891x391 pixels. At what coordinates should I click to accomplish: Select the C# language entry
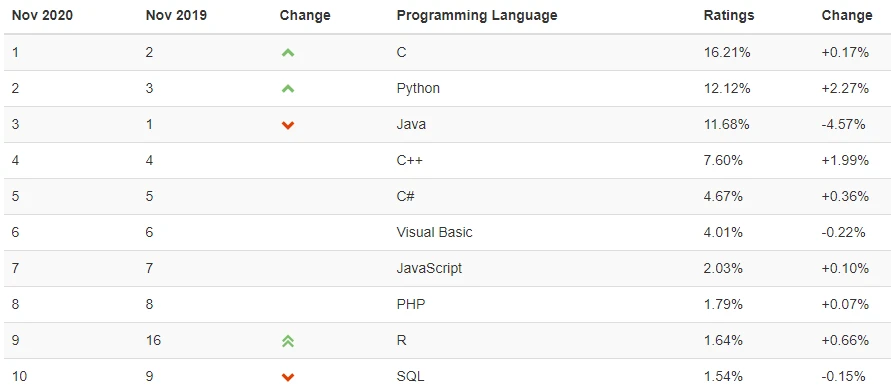pos(406,196)
